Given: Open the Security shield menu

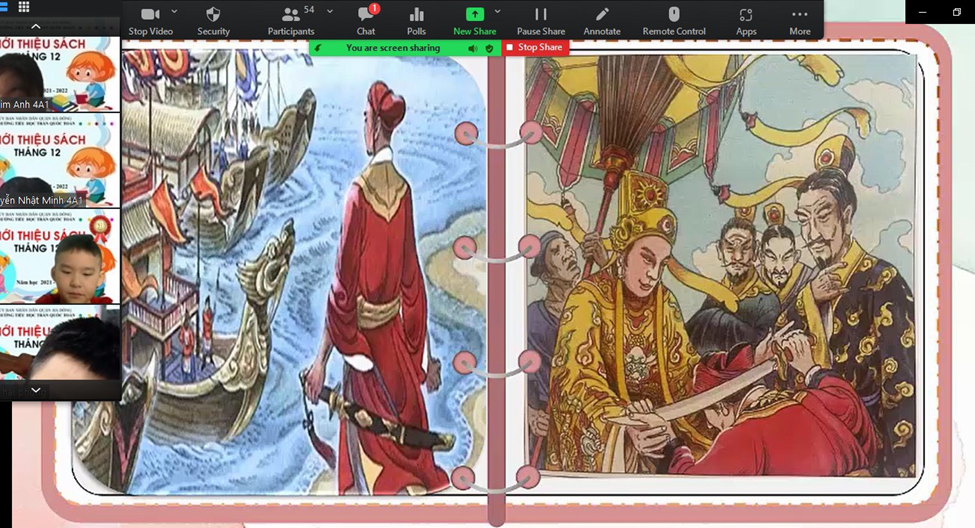Looking at the screenshot, I should tap(213, 21).
